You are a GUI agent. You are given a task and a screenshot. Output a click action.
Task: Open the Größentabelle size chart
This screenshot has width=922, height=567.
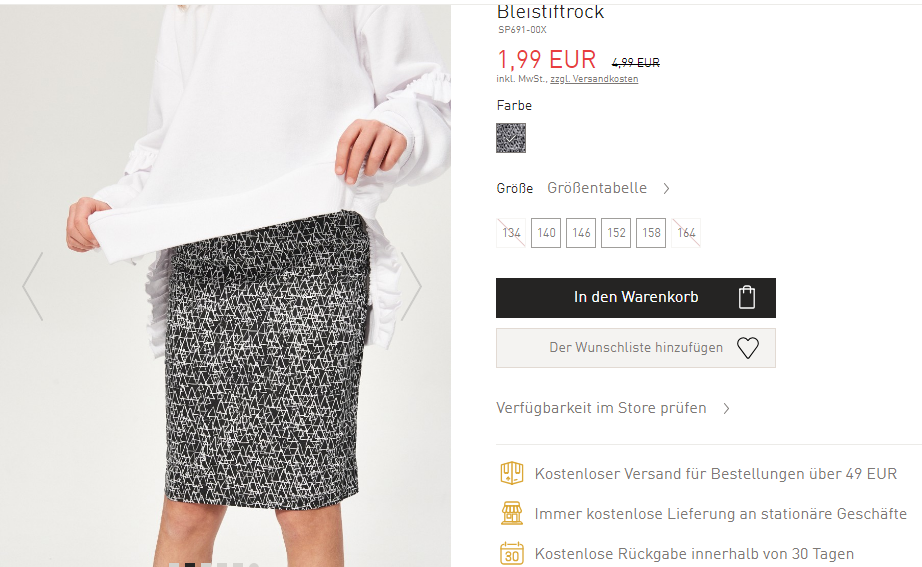pyautogui.click(x=597, y=188)
